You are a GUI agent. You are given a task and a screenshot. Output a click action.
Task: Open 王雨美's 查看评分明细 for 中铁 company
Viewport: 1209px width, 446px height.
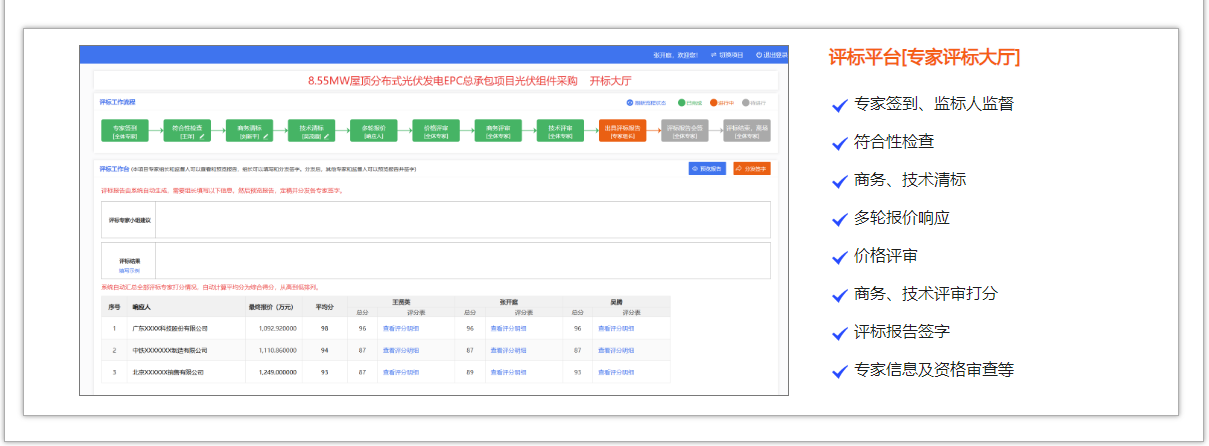401,350
